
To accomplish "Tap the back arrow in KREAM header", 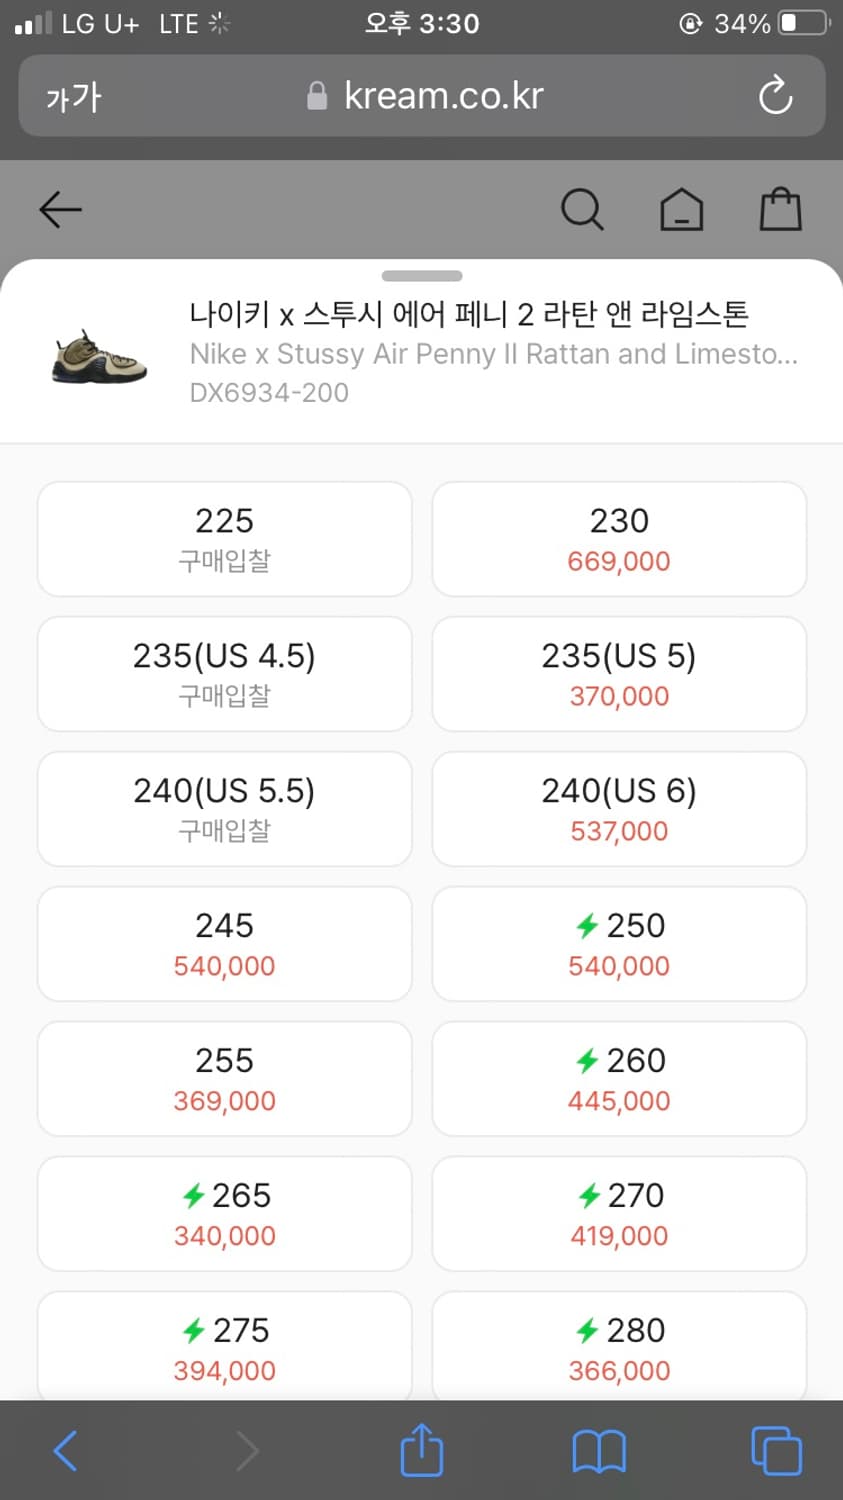I will click(60, 210).
